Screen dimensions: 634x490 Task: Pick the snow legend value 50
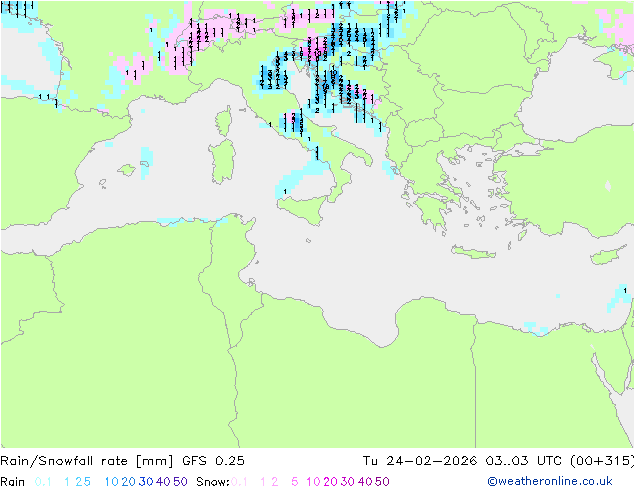(382, 482)
